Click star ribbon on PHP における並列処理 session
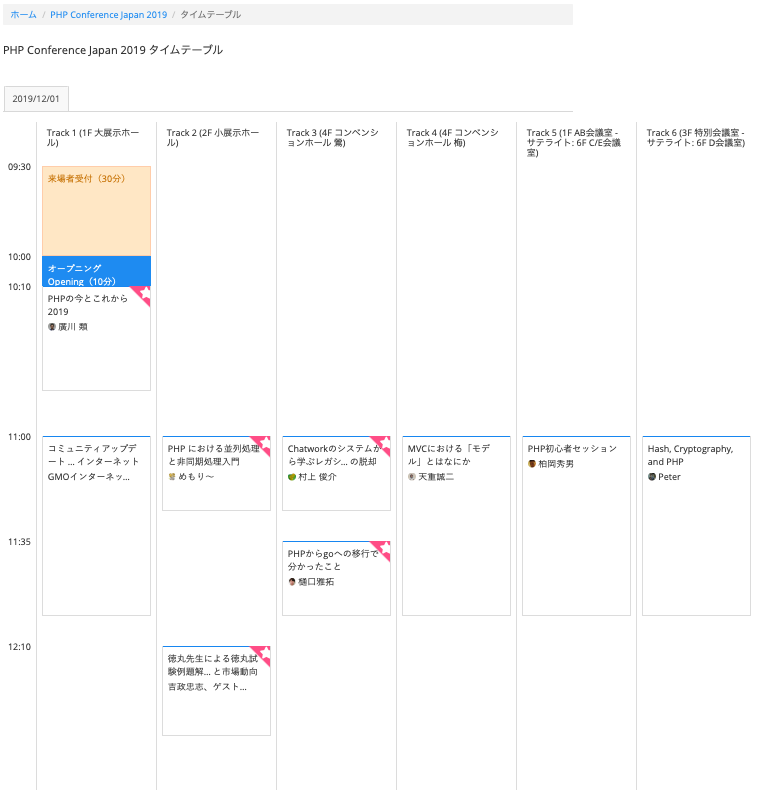The image size is (757, 790). coord(262,445)
